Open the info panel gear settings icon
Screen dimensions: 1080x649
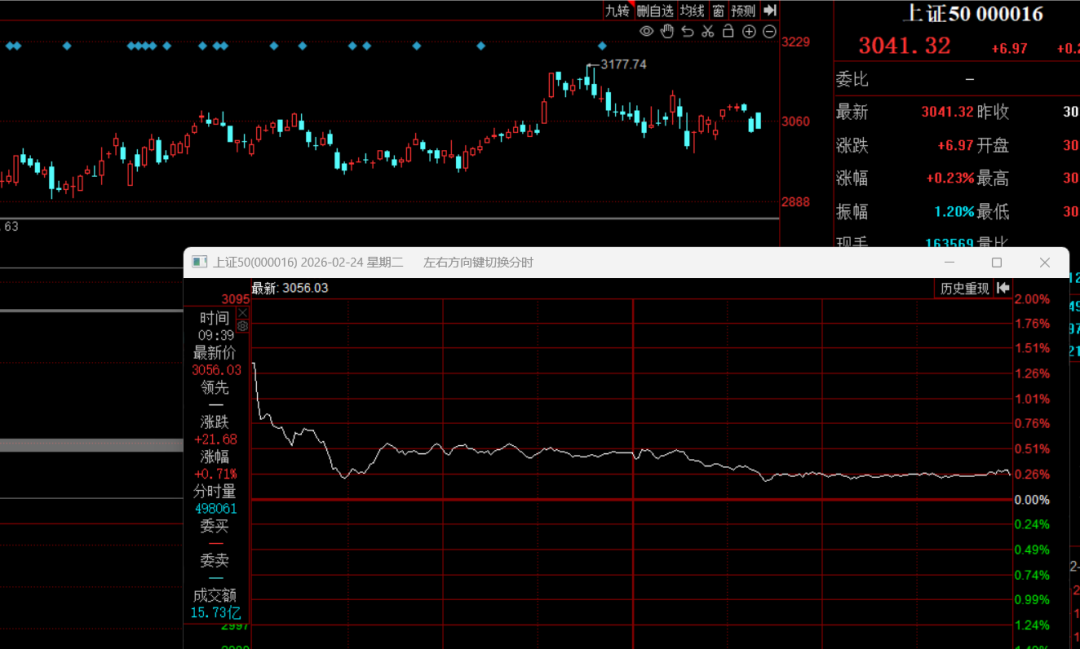click(x=242, y=326)
